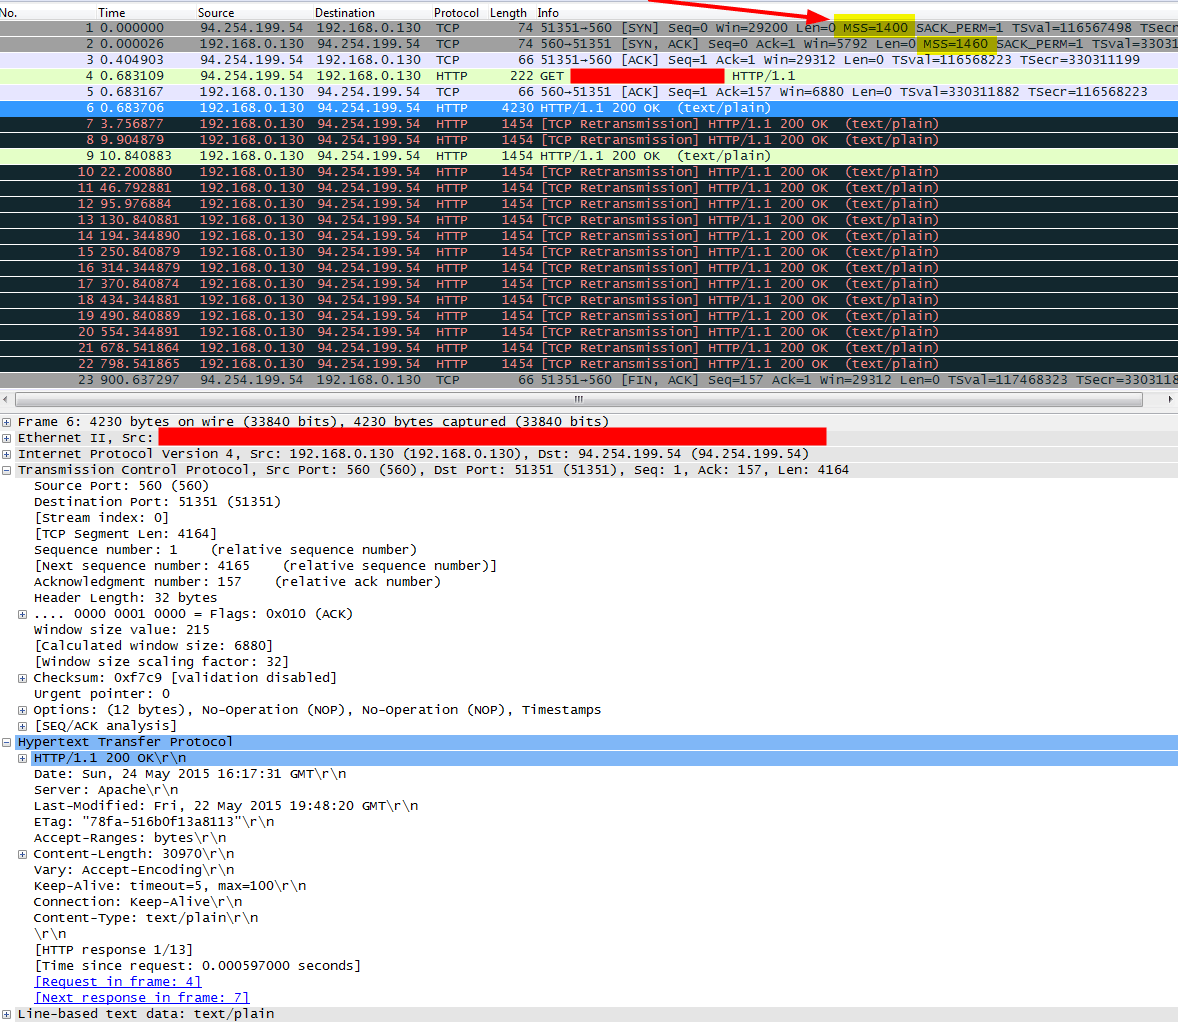The height and width of the screenshot is (1029, 1178).
Task: Expand the SEQ/ACK analysis node
Action: pos(23,726)
